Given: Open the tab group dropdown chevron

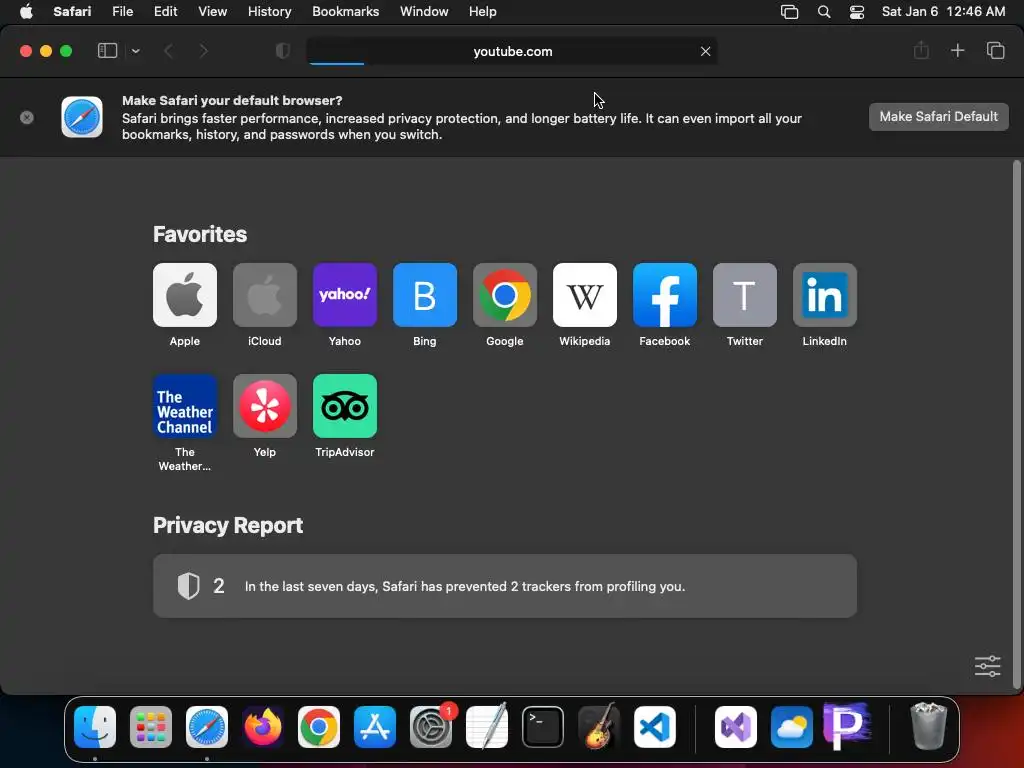Looking at the screenshot, I should [135, 51].
